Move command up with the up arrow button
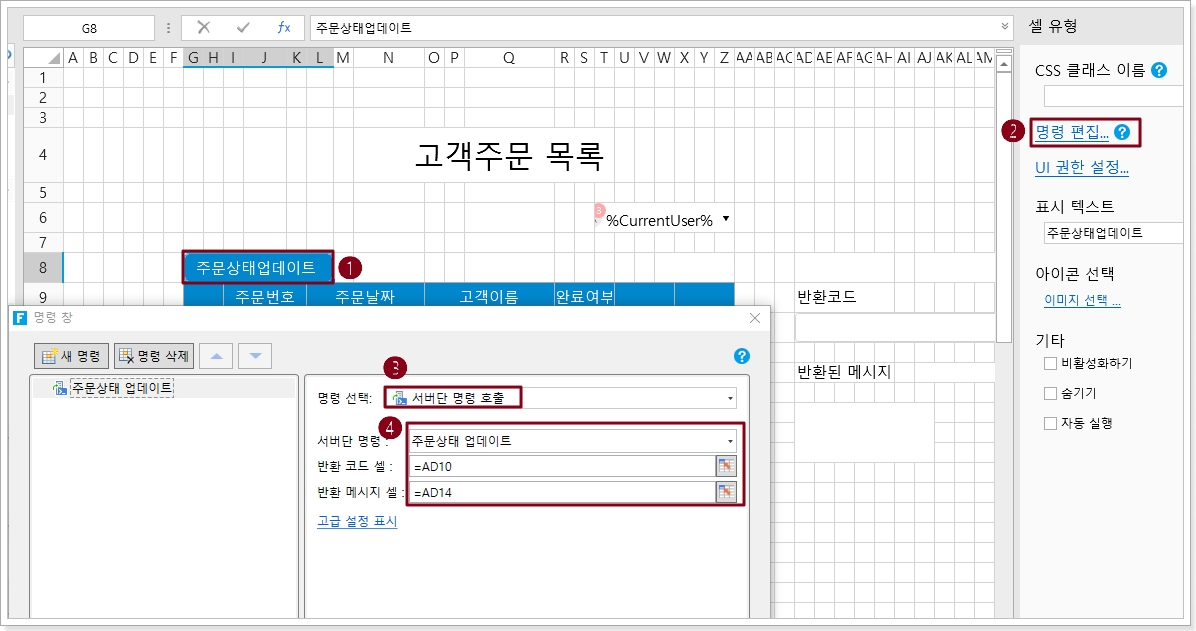Viewport: 1196px width, 631px height. 215,355
